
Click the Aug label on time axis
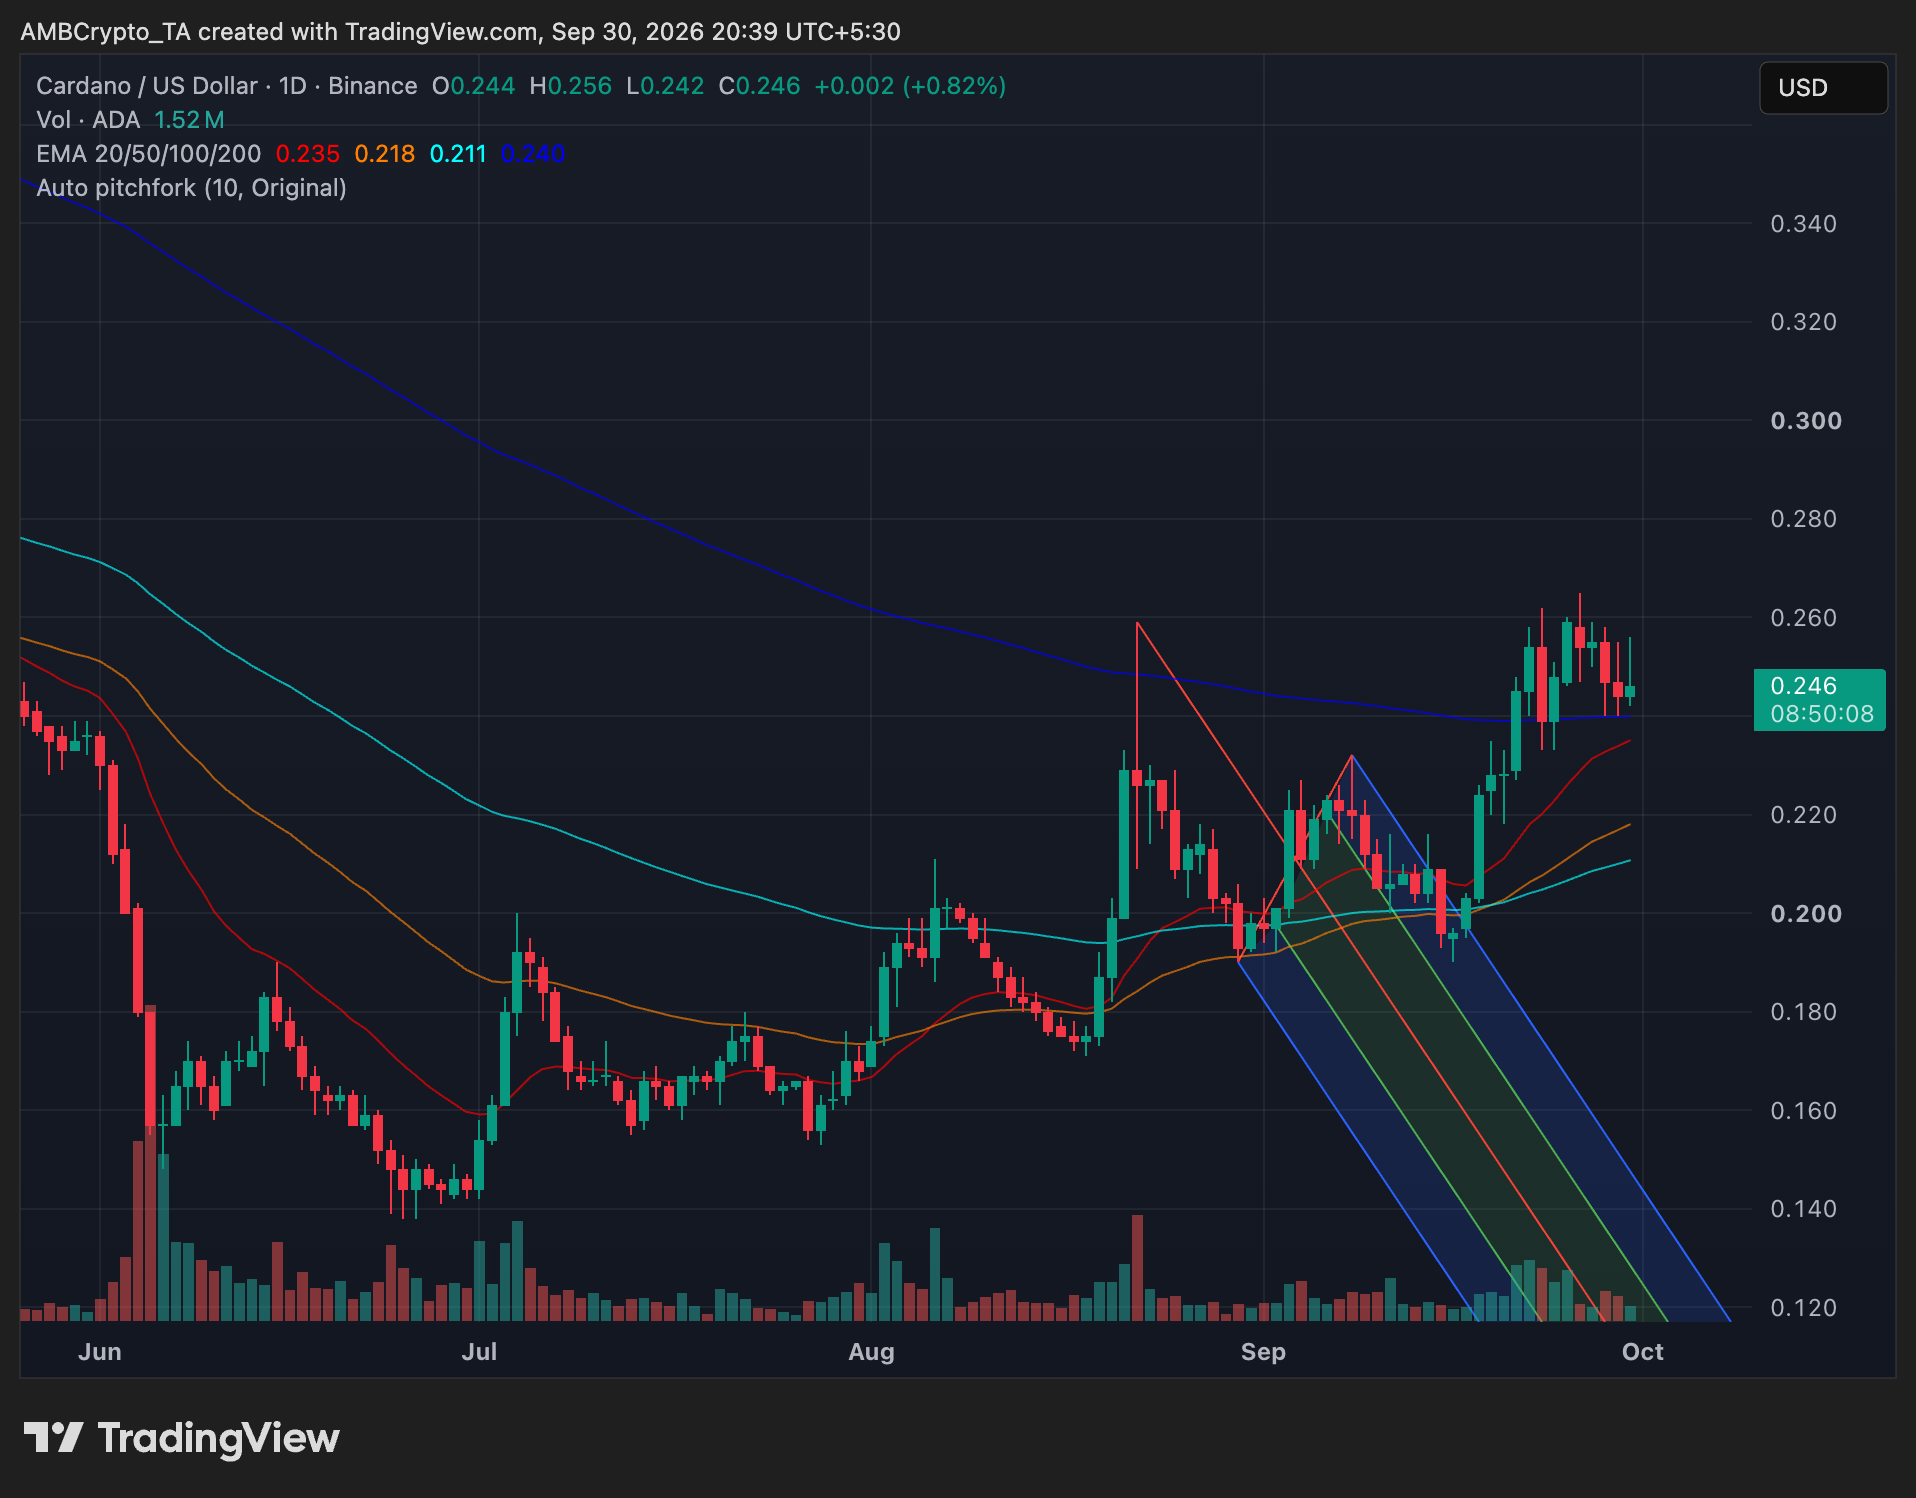coord(871,1352)
